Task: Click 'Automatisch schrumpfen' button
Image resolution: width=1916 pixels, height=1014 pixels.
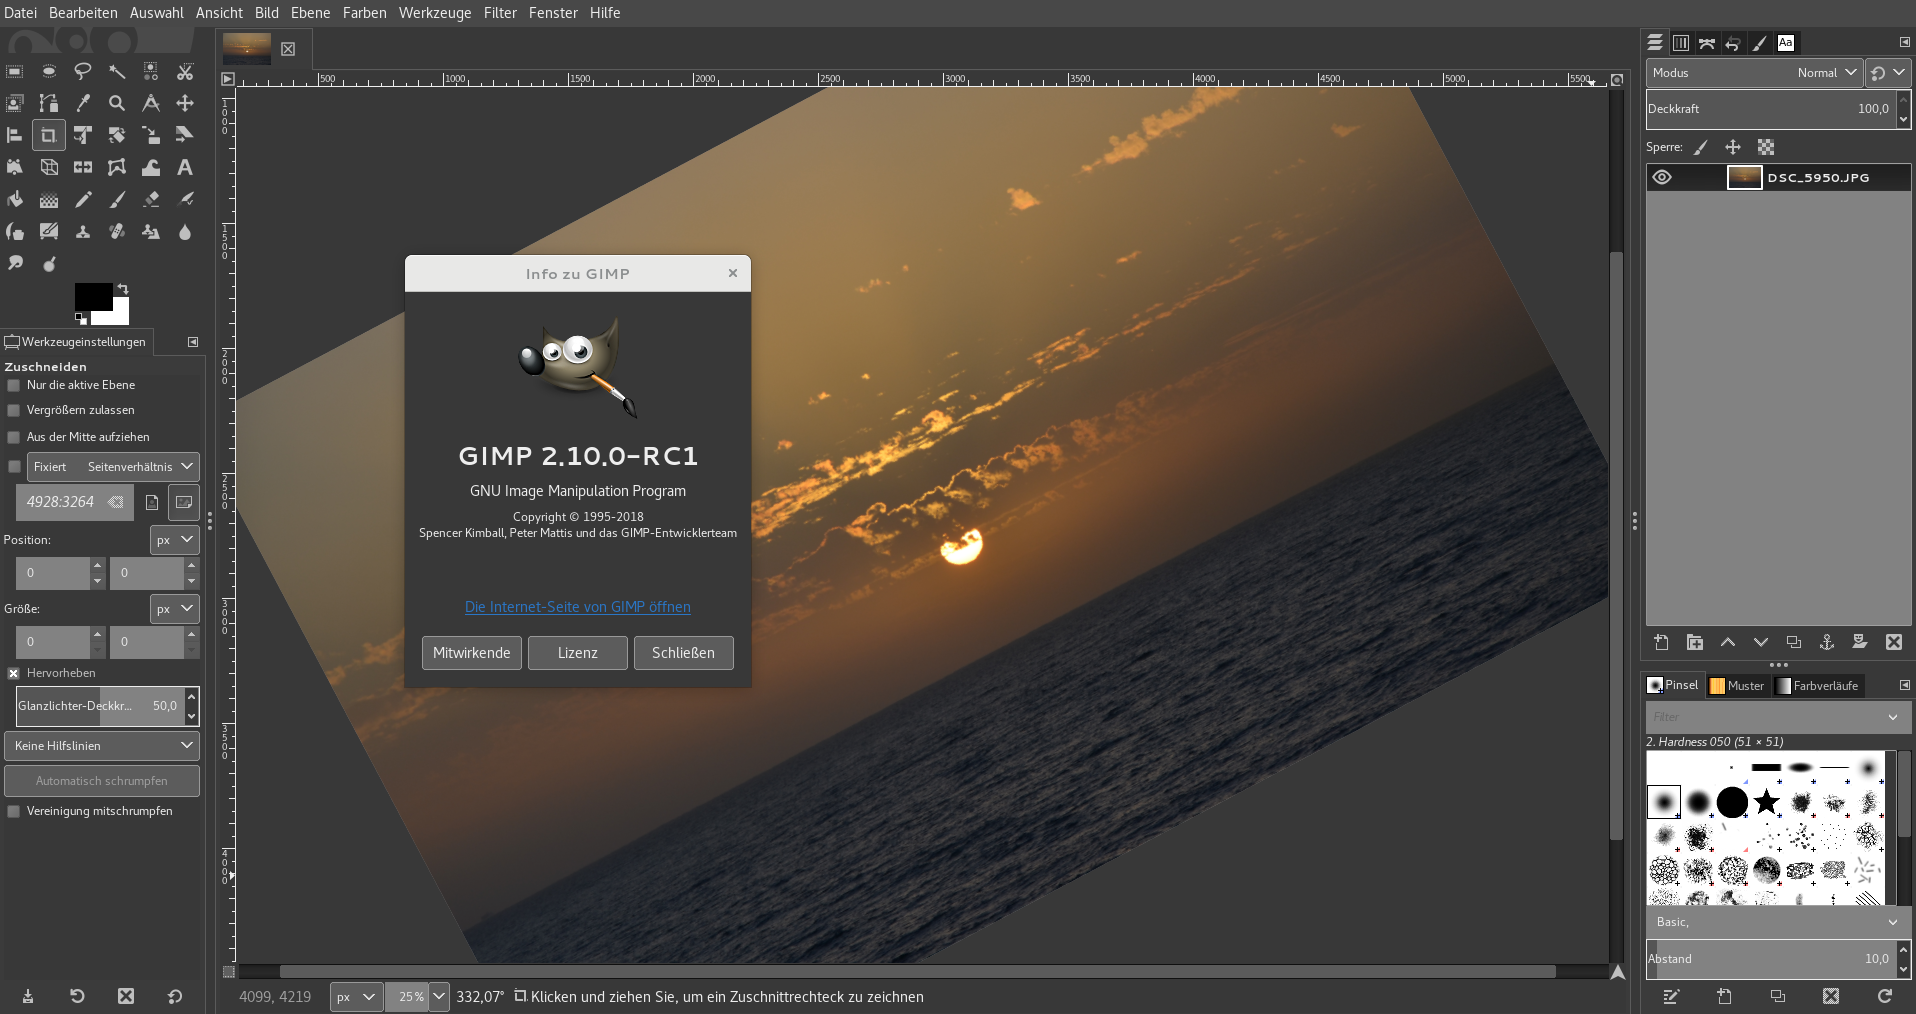Action: 102,781
